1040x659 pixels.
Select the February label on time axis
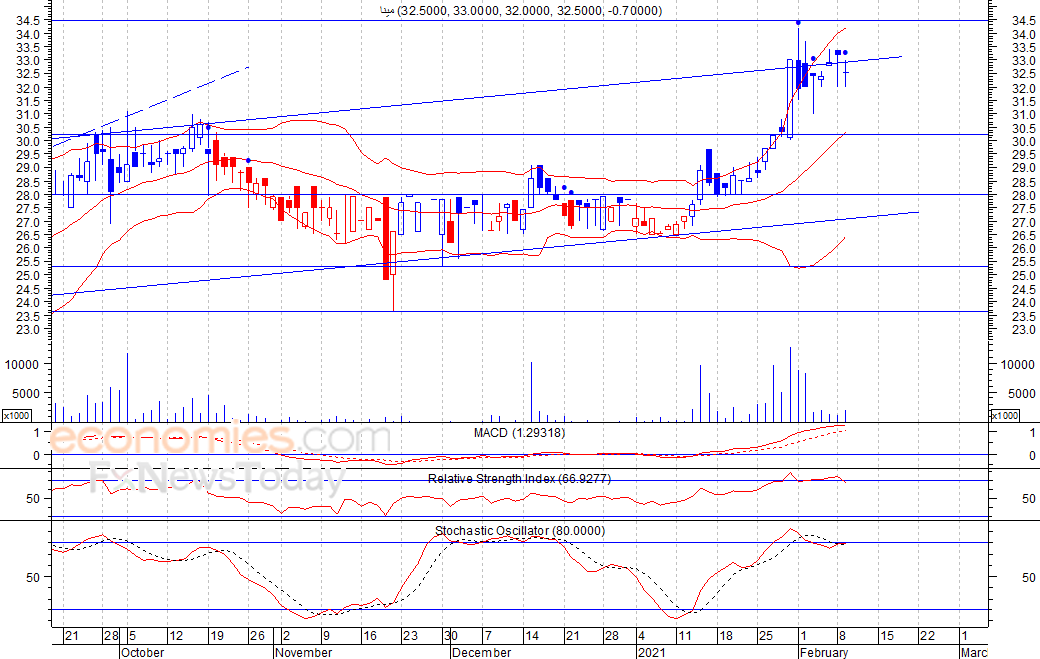[x=822, y=652]
